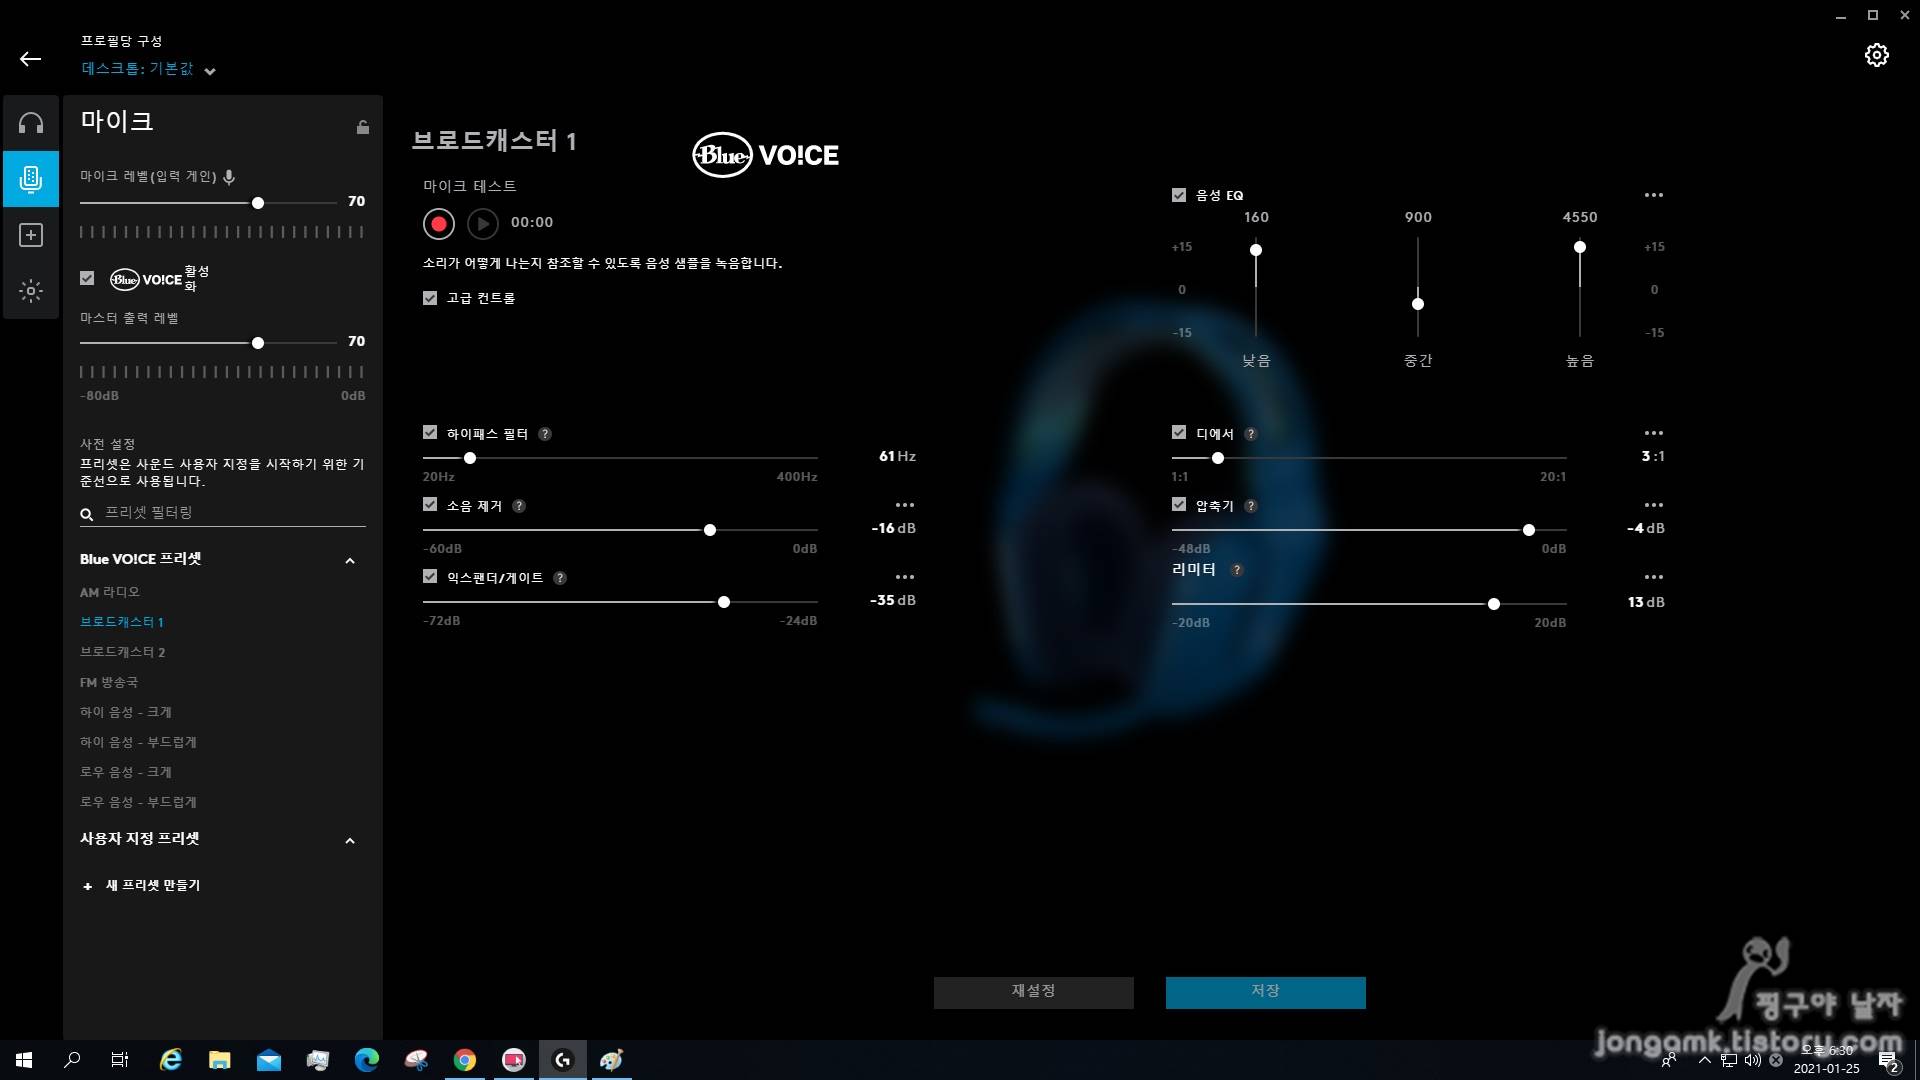Screen dimensions: 1920x1080
Task: Click the 프리셋 필터링 search field
Action: click(x=230, y=512)
